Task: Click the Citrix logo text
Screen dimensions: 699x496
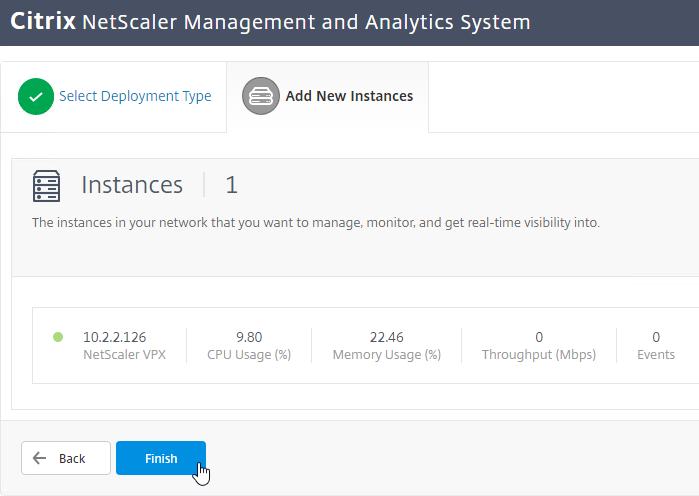Action: coord(43,21)
